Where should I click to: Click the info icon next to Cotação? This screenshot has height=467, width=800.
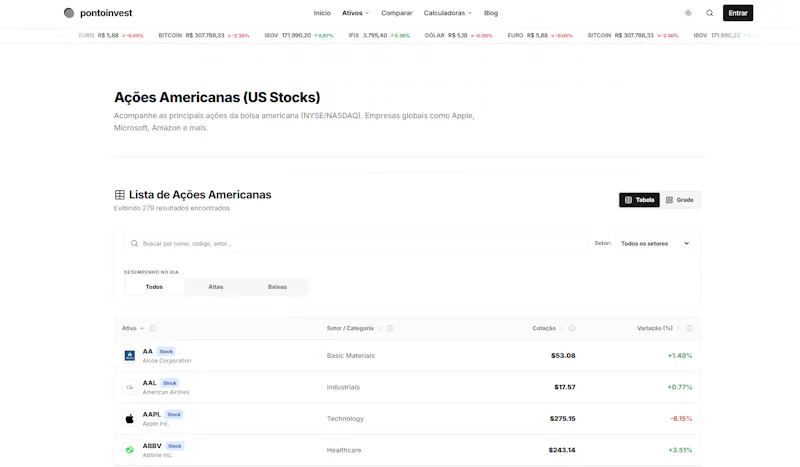point(572,328)
